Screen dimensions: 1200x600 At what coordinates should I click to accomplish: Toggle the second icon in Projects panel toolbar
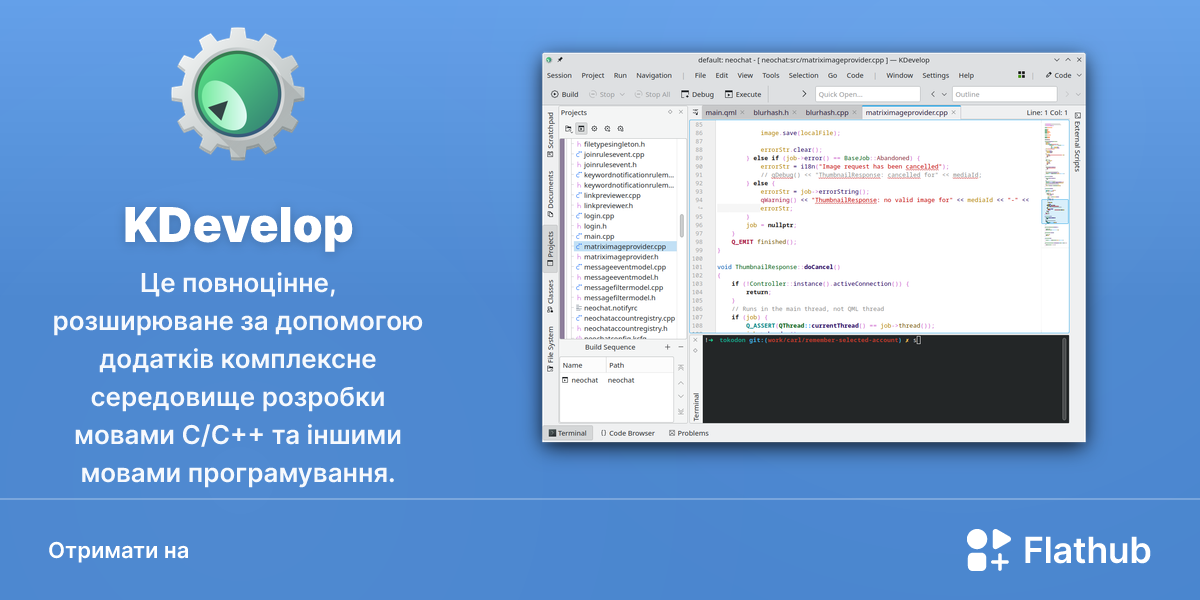pos(581,128)
